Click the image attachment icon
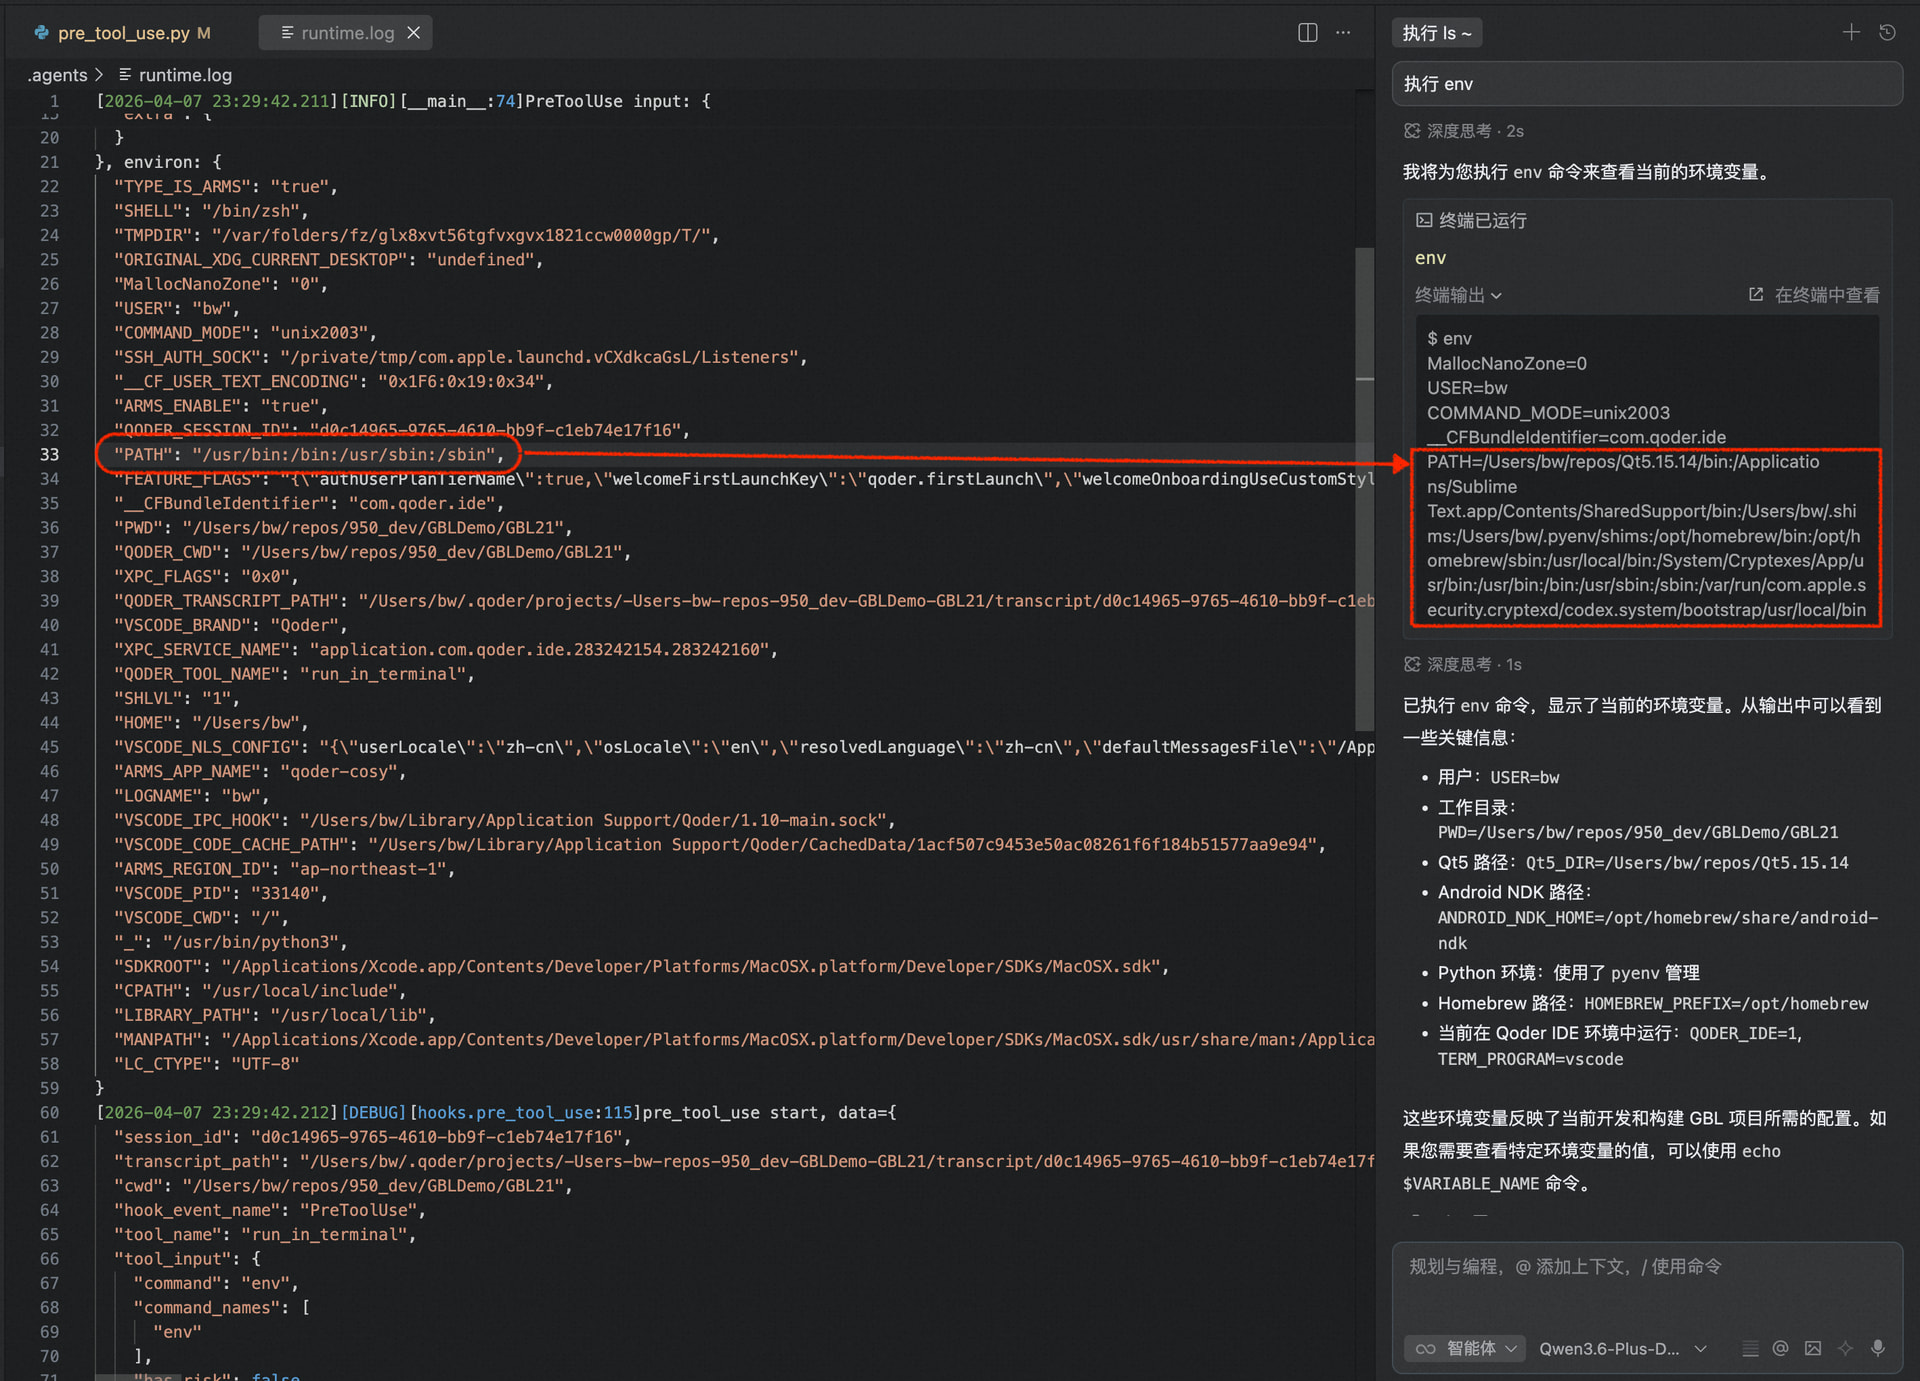 tap(1813, 1348)
